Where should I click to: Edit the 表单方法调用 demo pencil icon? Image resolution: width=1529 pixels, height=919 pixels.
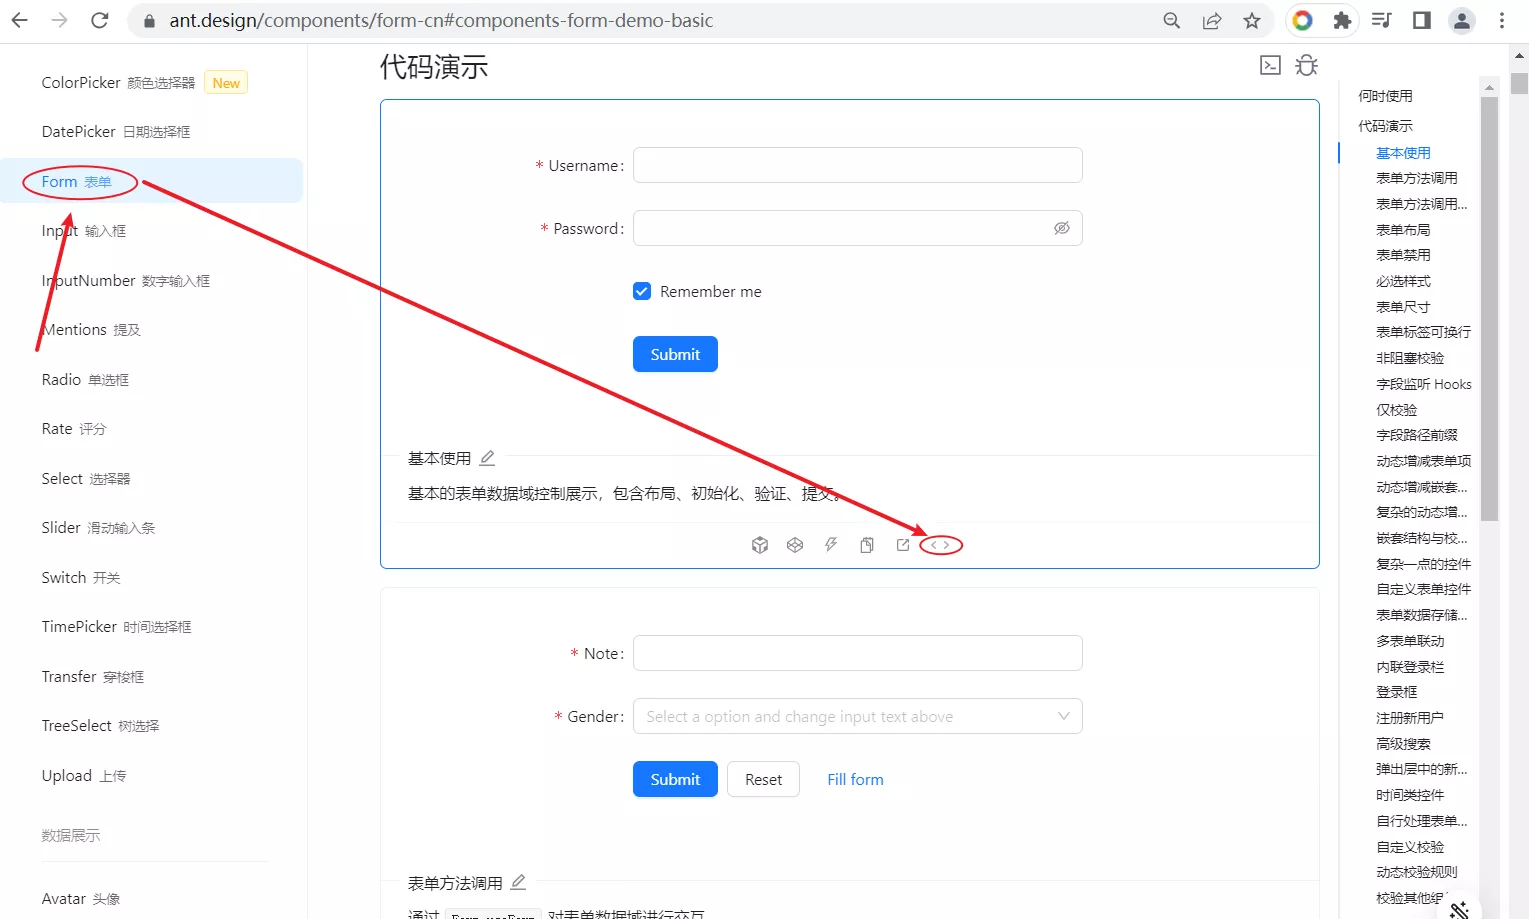pos(518,882)
